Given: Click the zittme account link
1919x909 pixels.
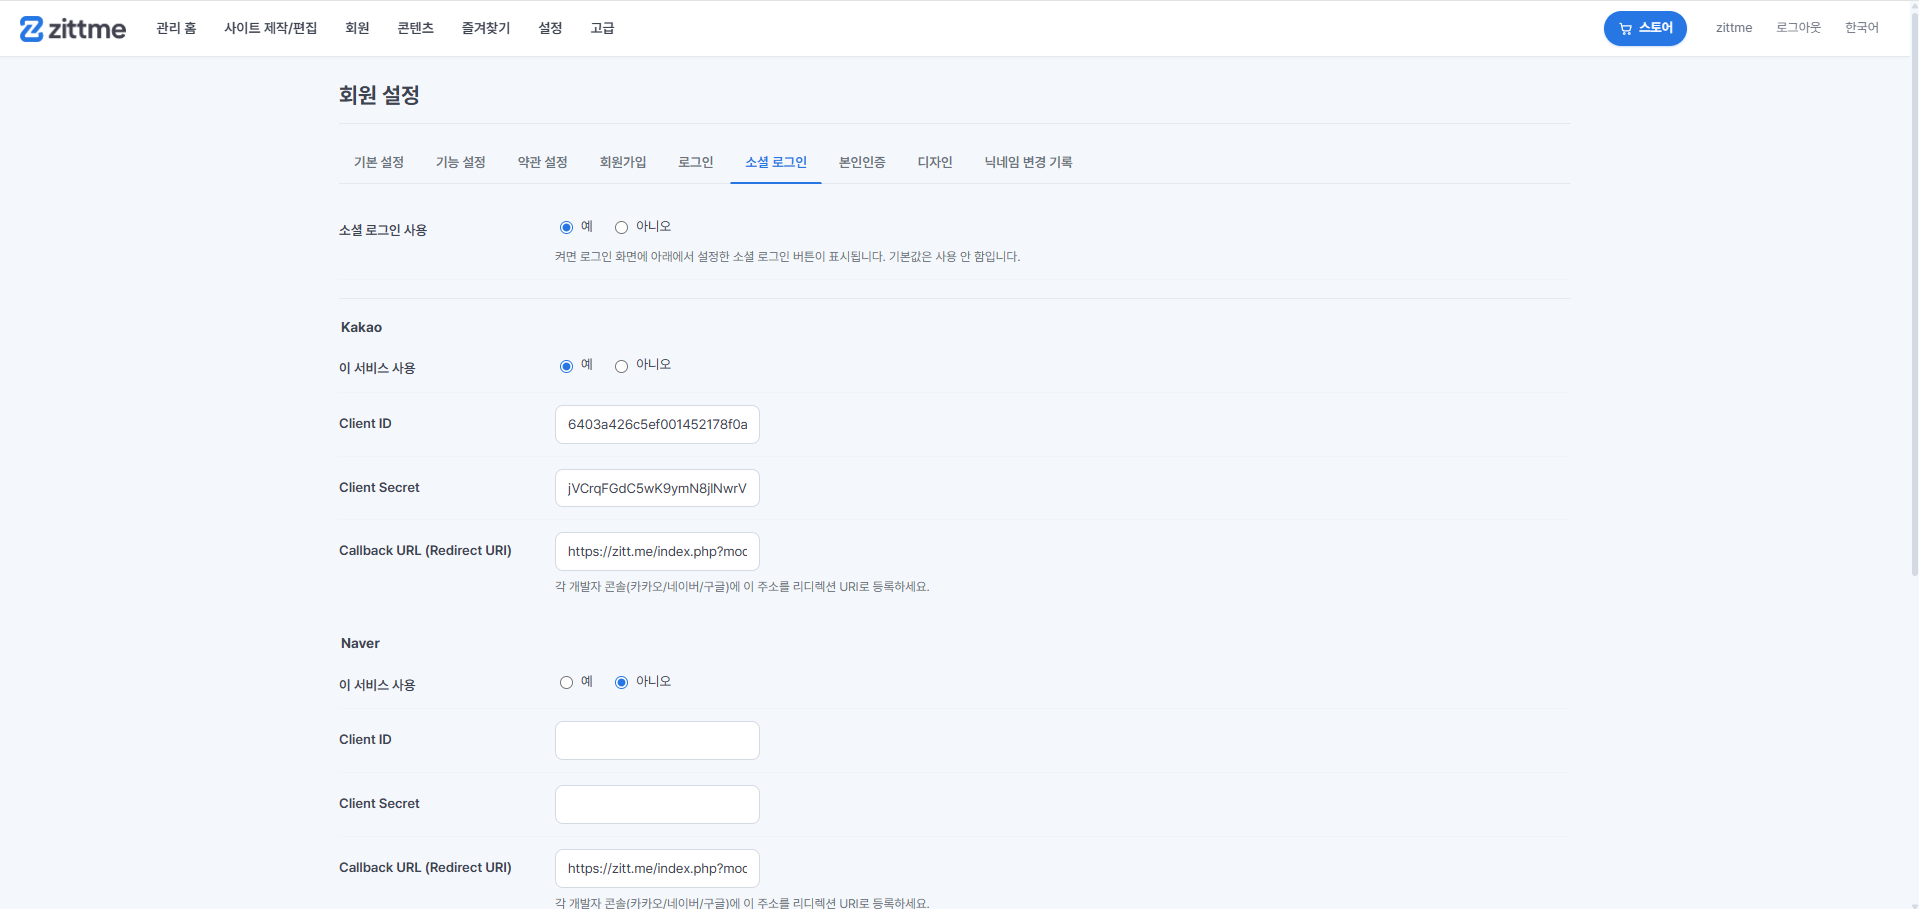Looking at the screenshot, I should pyautogui.click(x=1734, y=28).
